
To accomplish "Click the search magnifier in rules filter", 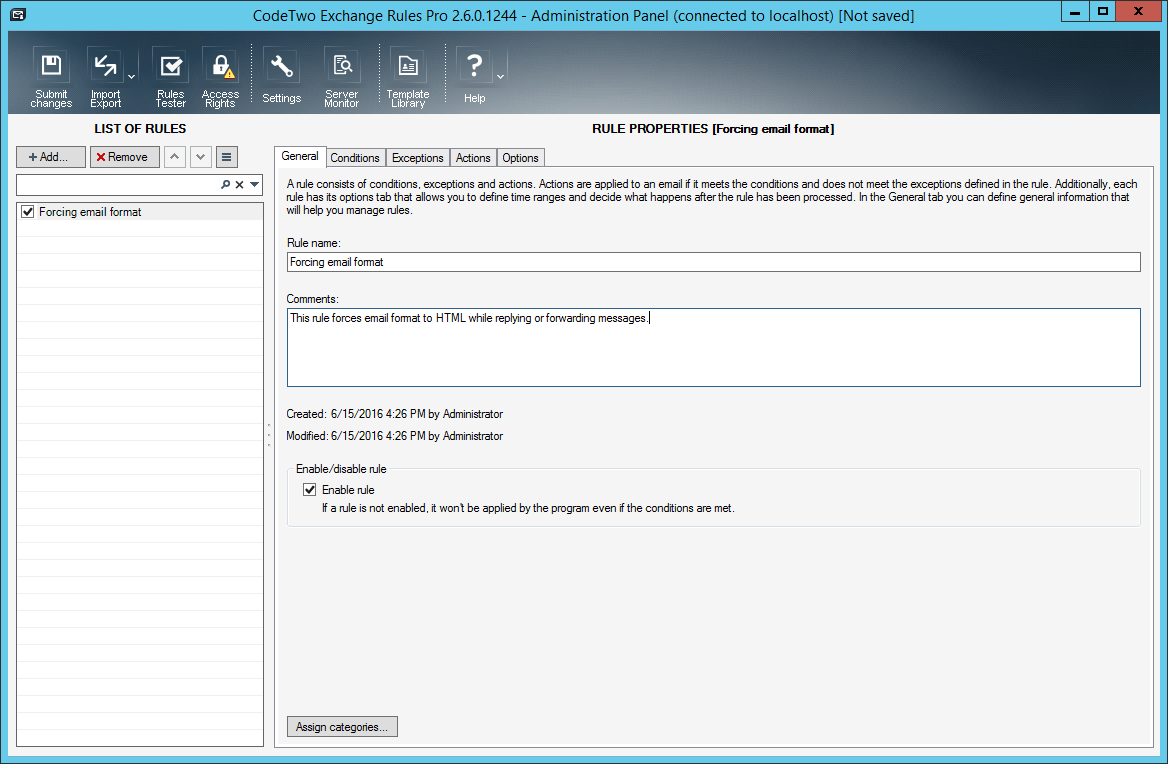I will click(225, 185).
